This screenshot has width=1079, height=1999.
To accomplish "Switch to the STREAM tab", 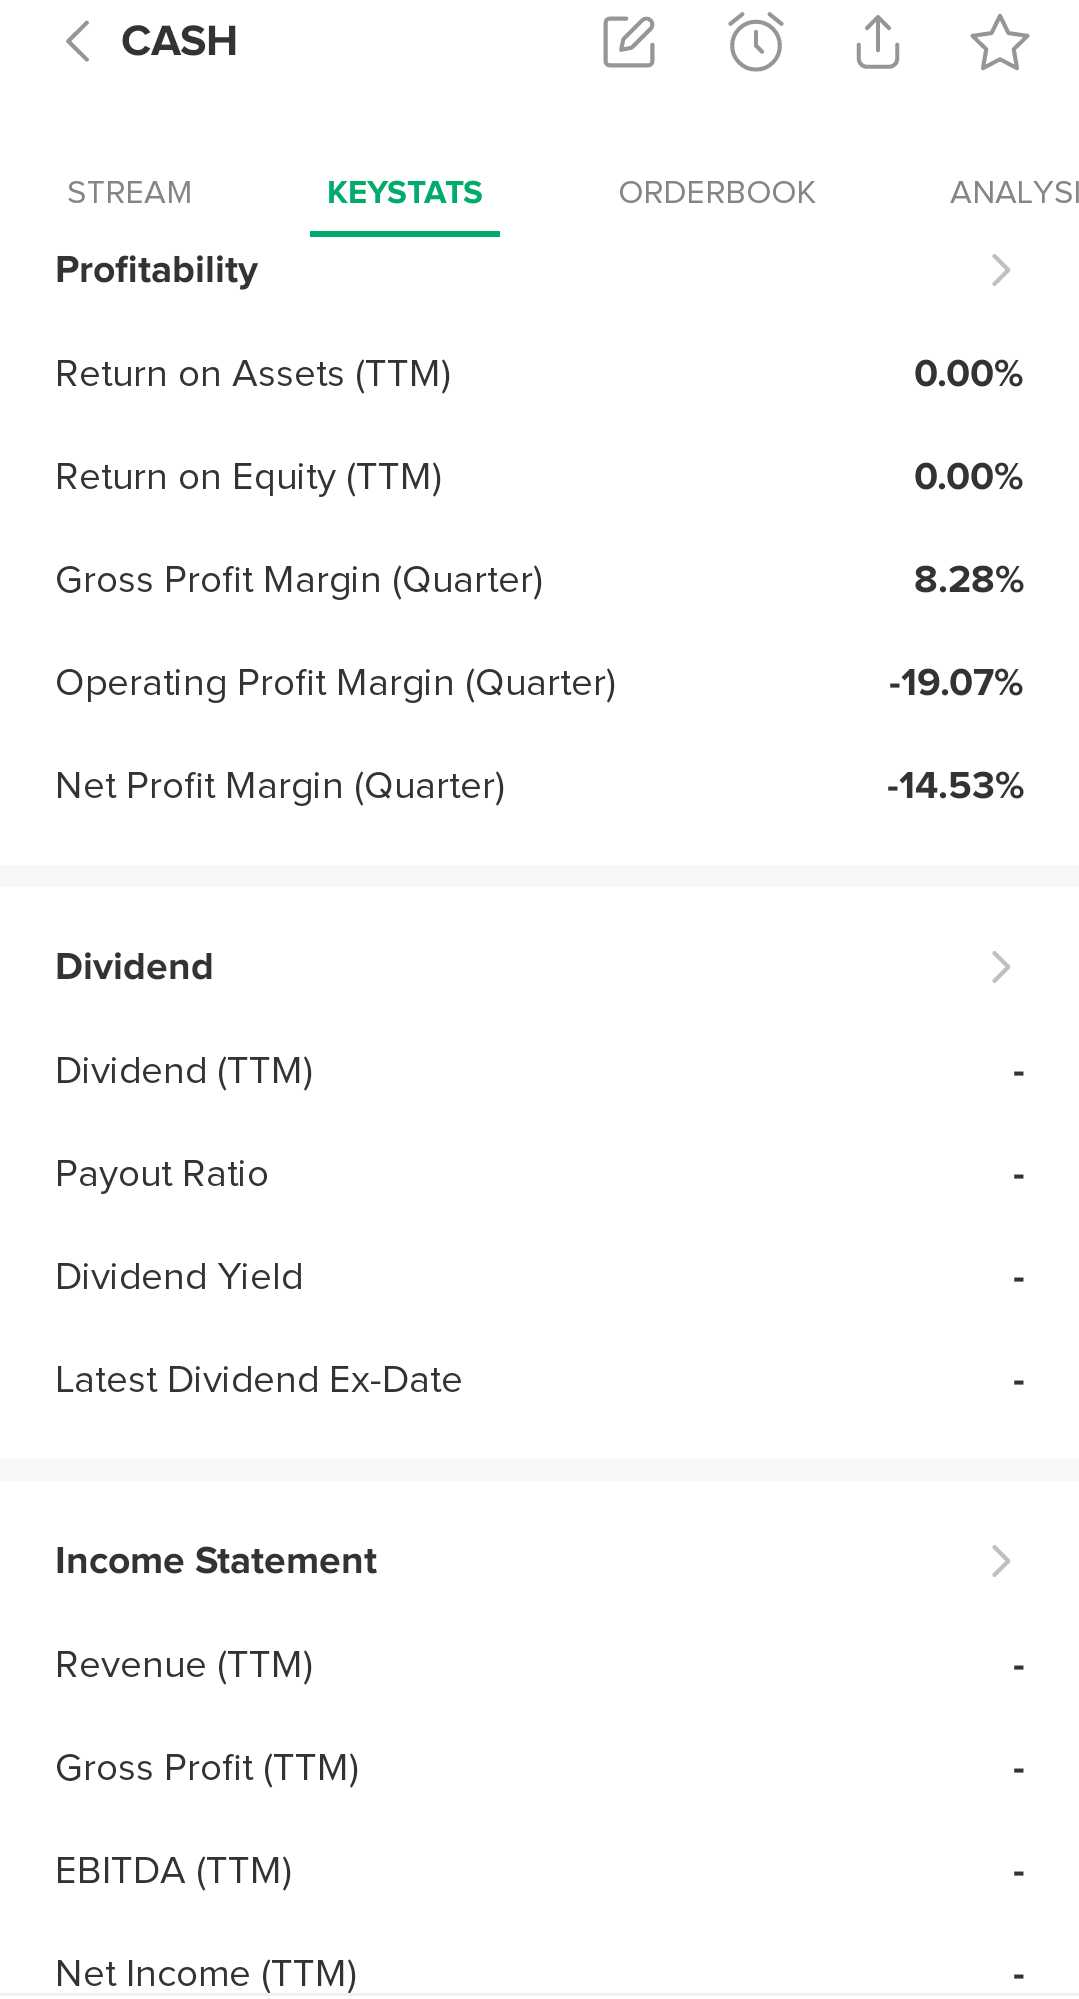I will coord(129,192).
